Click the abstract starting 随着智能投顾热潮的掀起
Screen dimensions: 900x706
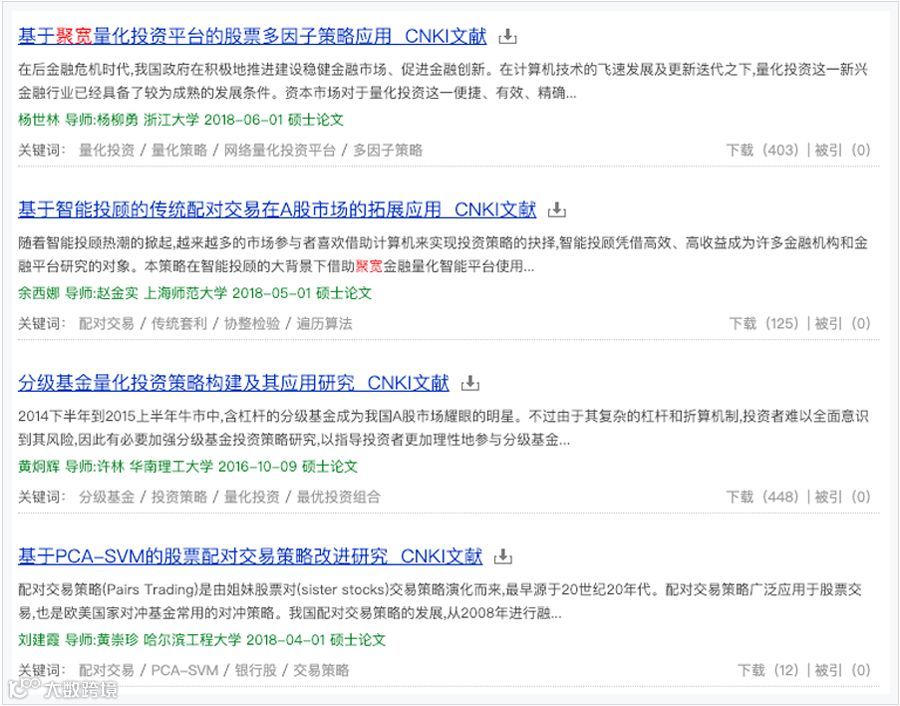click(x=443, y=254)
